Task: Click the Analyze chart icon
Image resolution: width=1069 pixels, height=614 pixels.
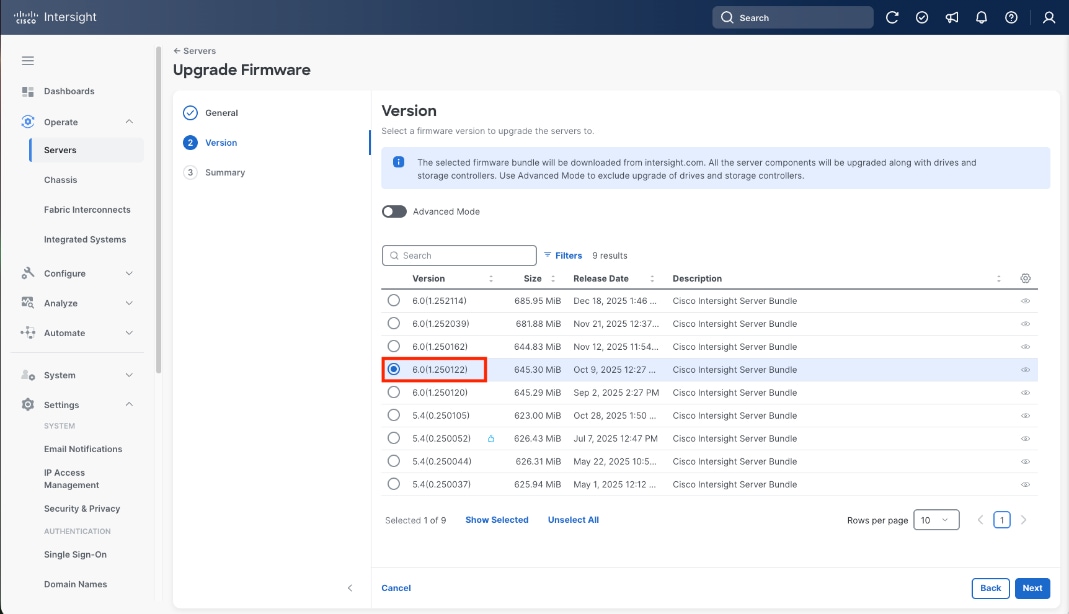Action: point(27,303)
